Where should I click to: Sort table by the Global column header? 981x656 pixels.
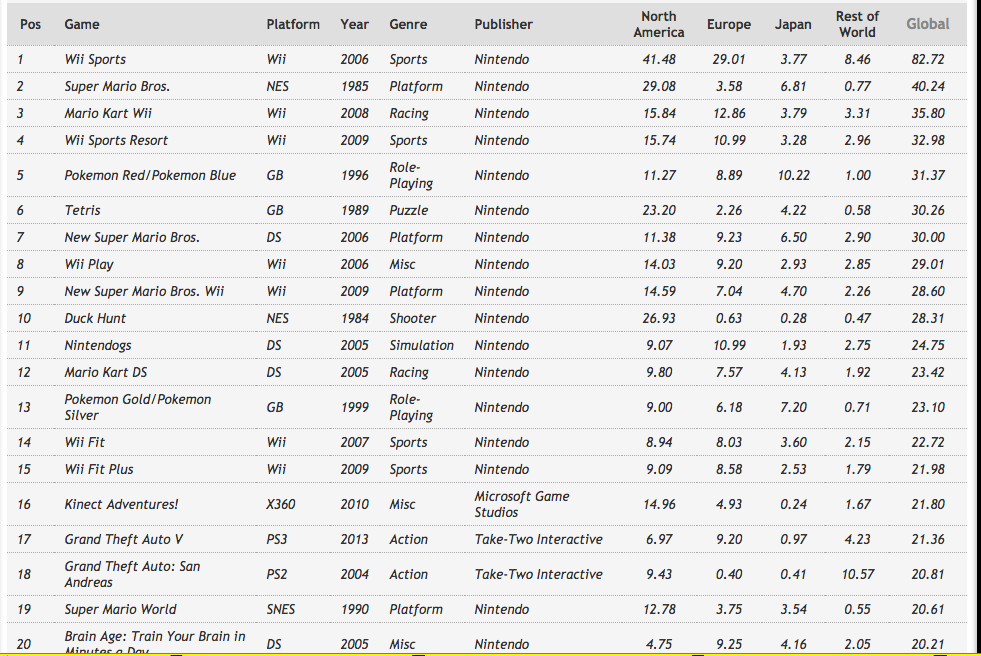(x=927, y=24)
